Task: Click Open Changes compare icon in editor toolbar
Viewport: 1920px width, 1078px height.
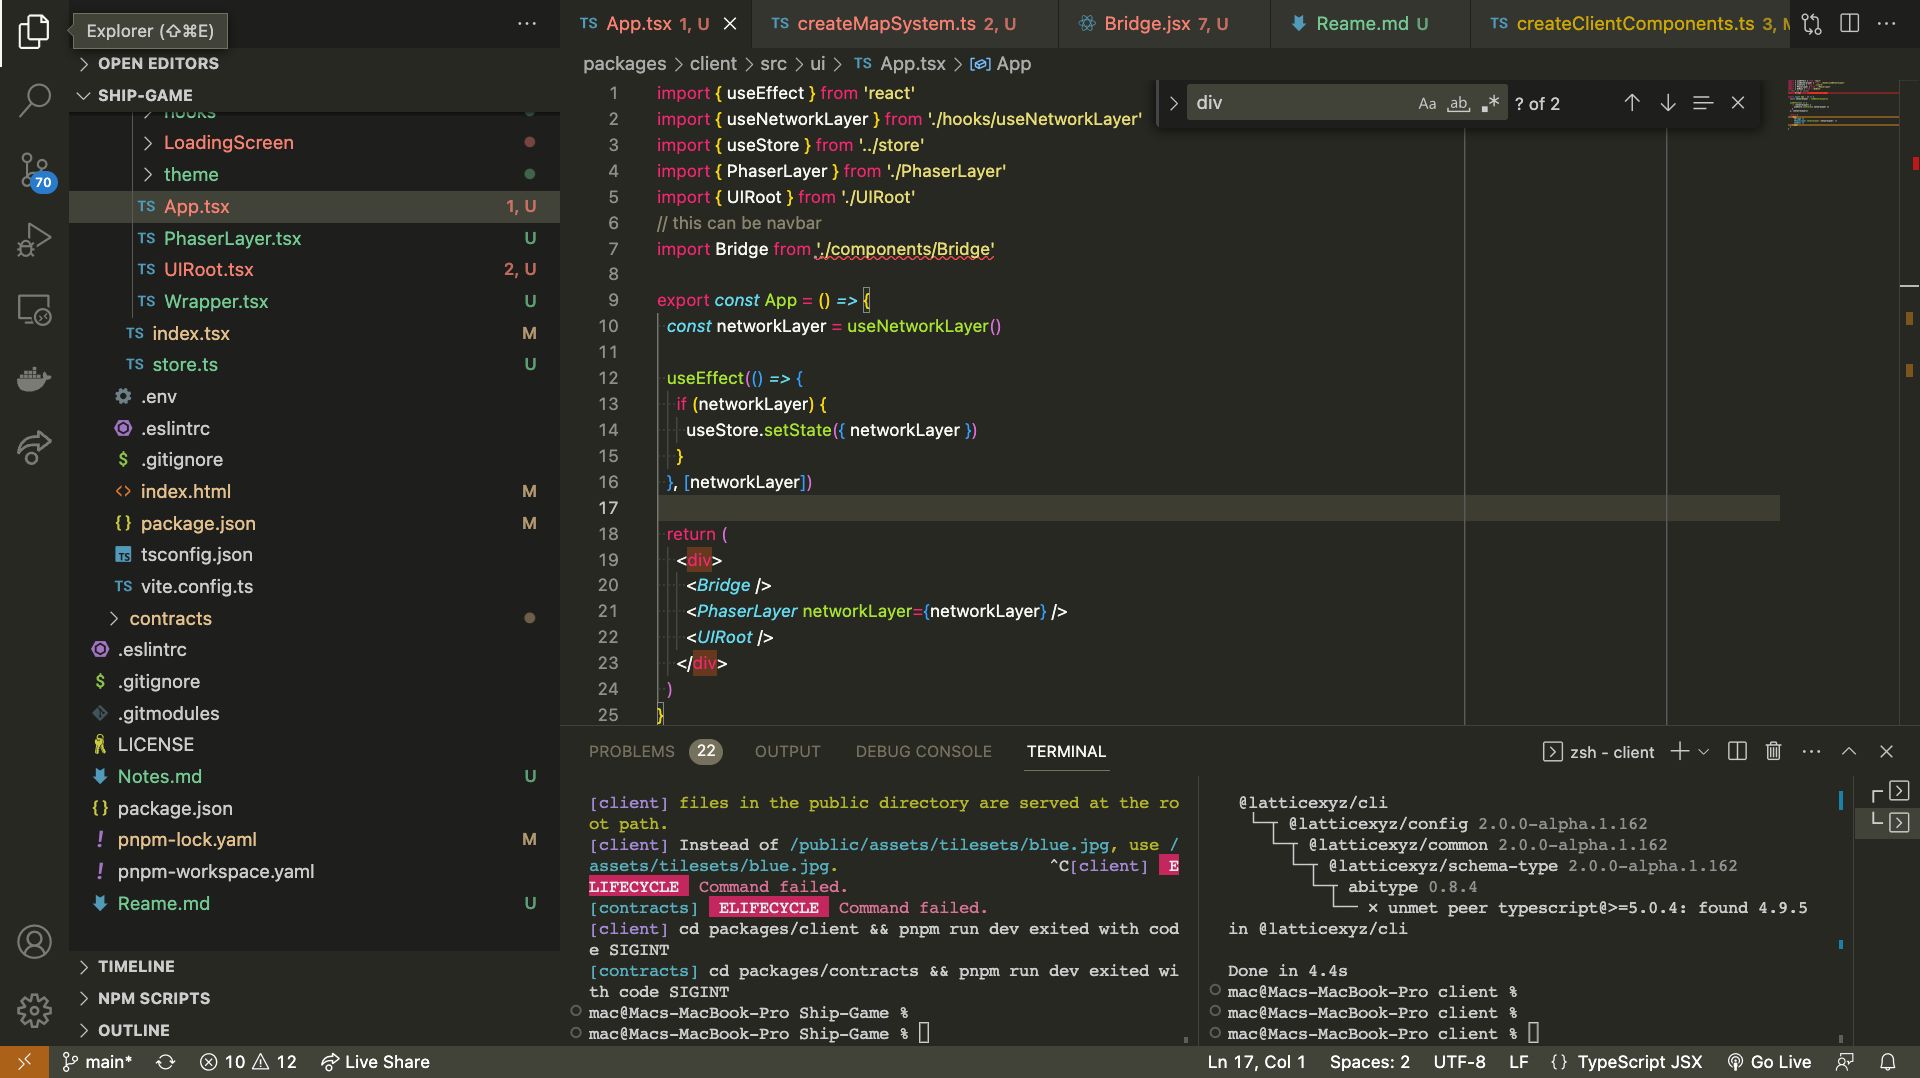Action: pyautogui.click(x=1811, y=24)
